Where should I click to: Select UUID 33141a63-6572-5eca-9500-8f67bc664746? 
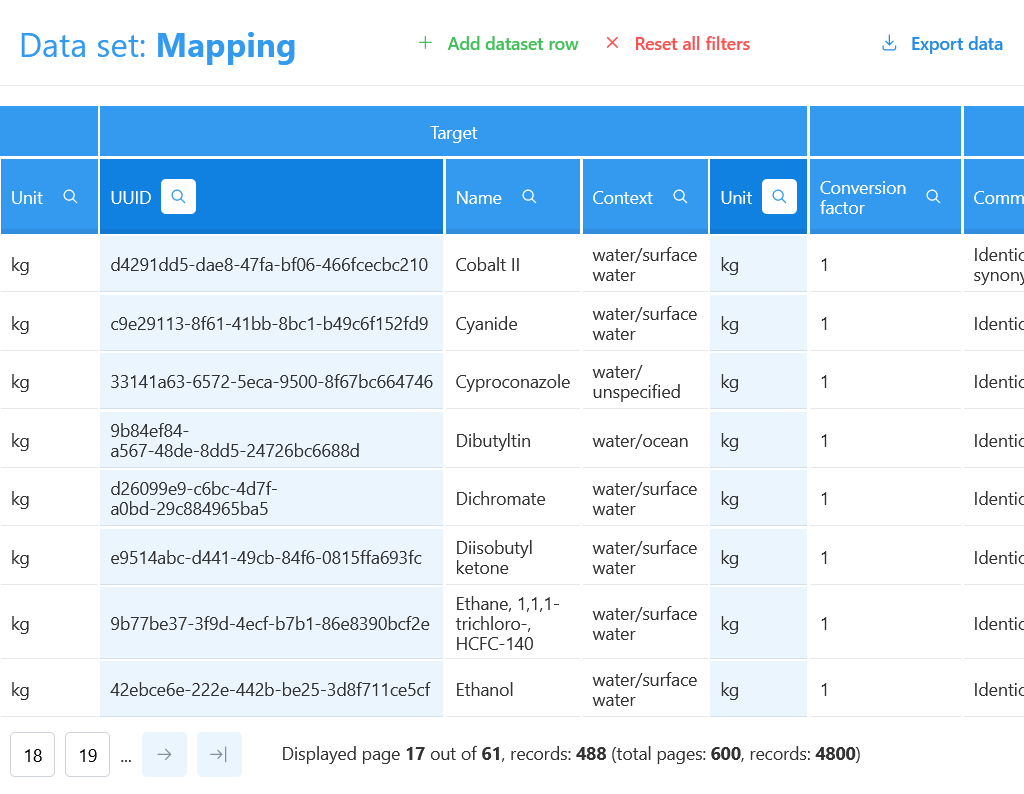(x=272, y=381)
